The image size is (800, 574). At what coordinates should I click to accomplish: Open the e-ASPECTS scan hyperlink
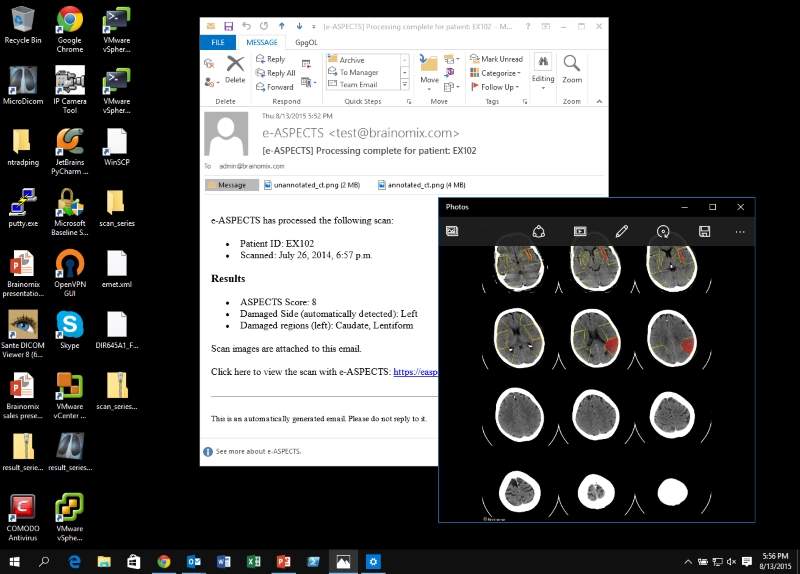pos(415,372)
